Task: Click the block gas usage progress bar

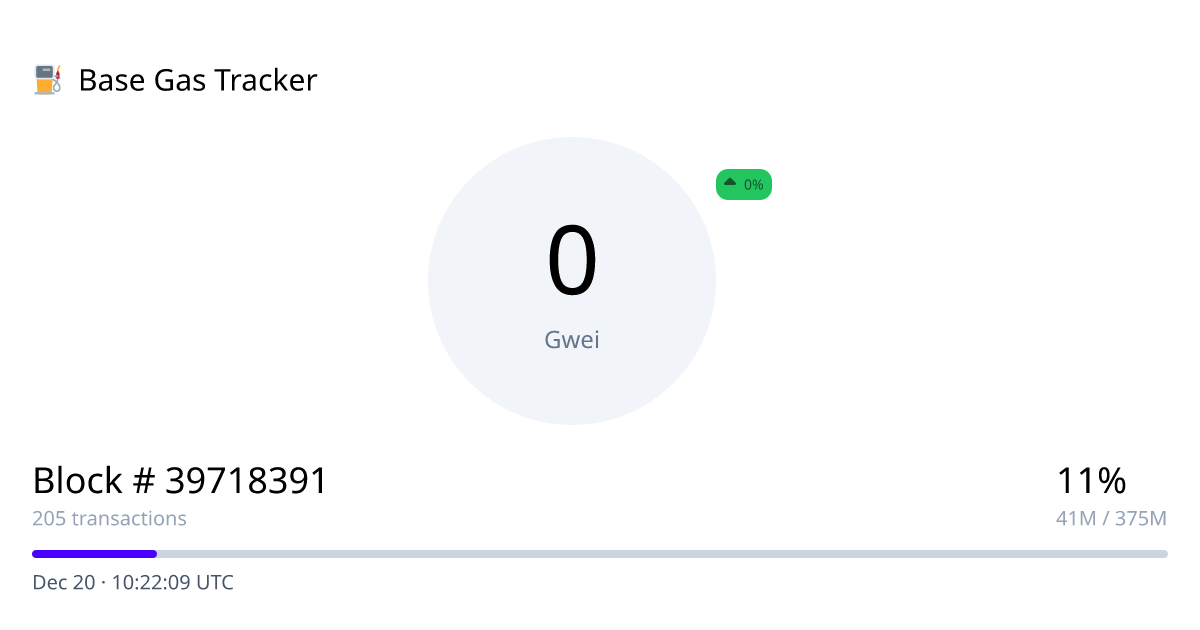Action: click(600, 553)
